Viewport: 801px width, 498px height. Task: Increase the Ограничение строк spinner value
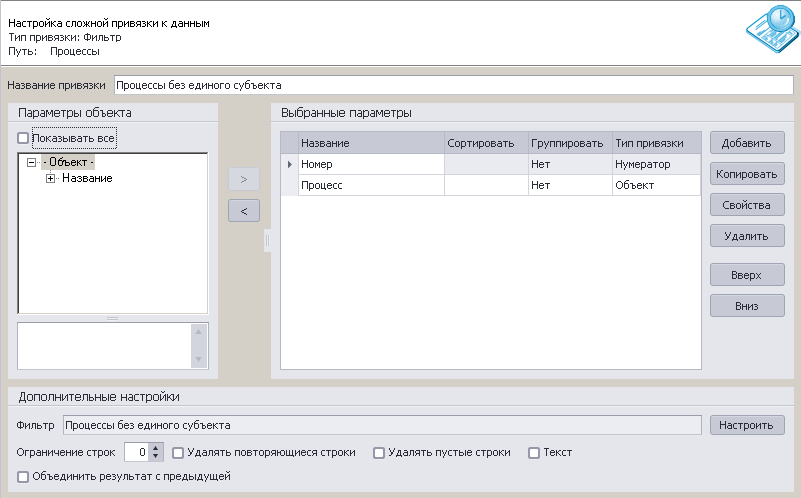(156, 448)
